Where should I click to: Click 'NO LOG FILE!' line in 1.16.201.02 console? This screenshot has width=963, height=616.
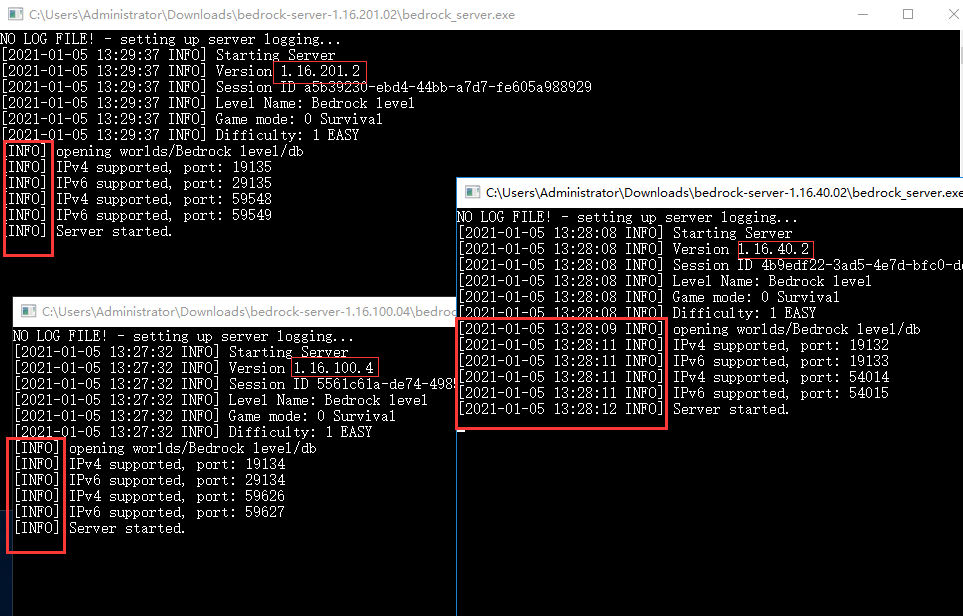click(x=170, y=39)
